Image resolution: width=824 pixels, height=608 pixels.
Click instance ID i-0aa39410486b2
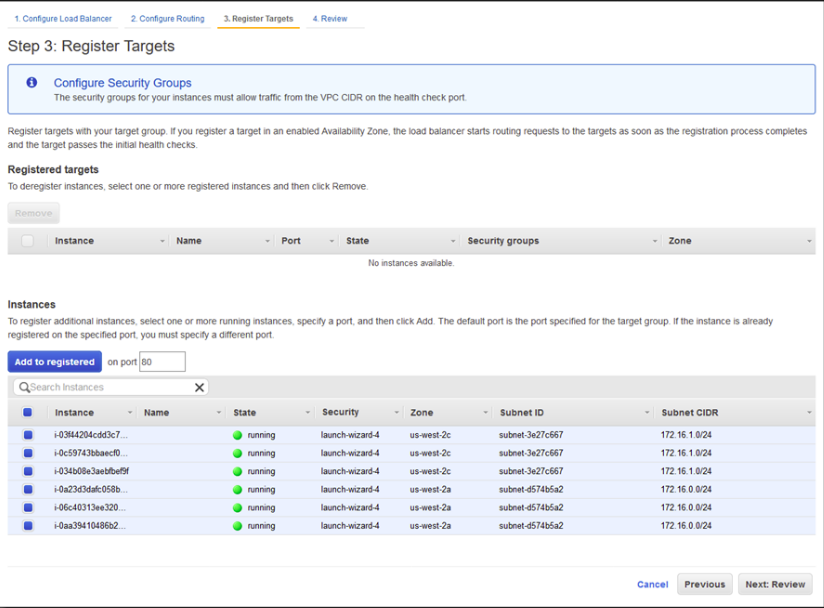point(90,526)
